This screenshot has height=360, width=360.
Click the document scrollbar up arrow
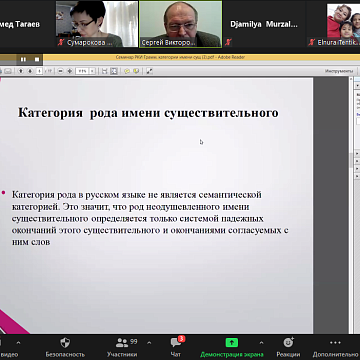point(351,79)
